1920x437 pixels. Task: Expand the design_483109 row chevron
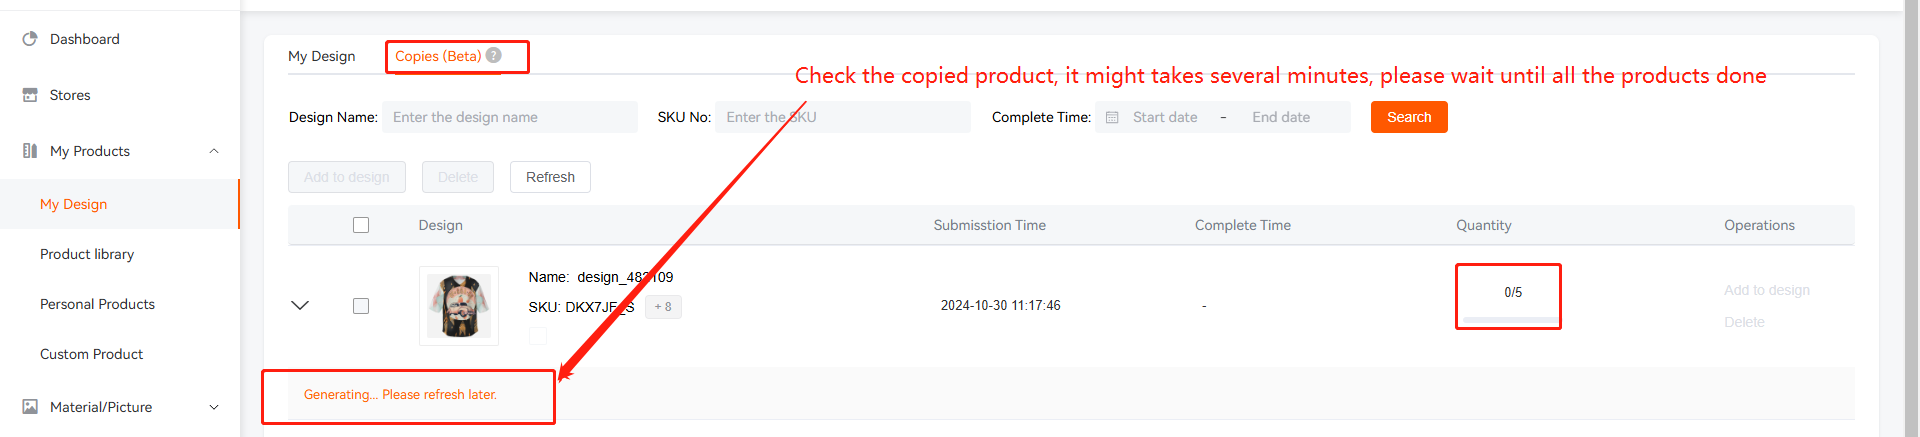tap(300, 305)
